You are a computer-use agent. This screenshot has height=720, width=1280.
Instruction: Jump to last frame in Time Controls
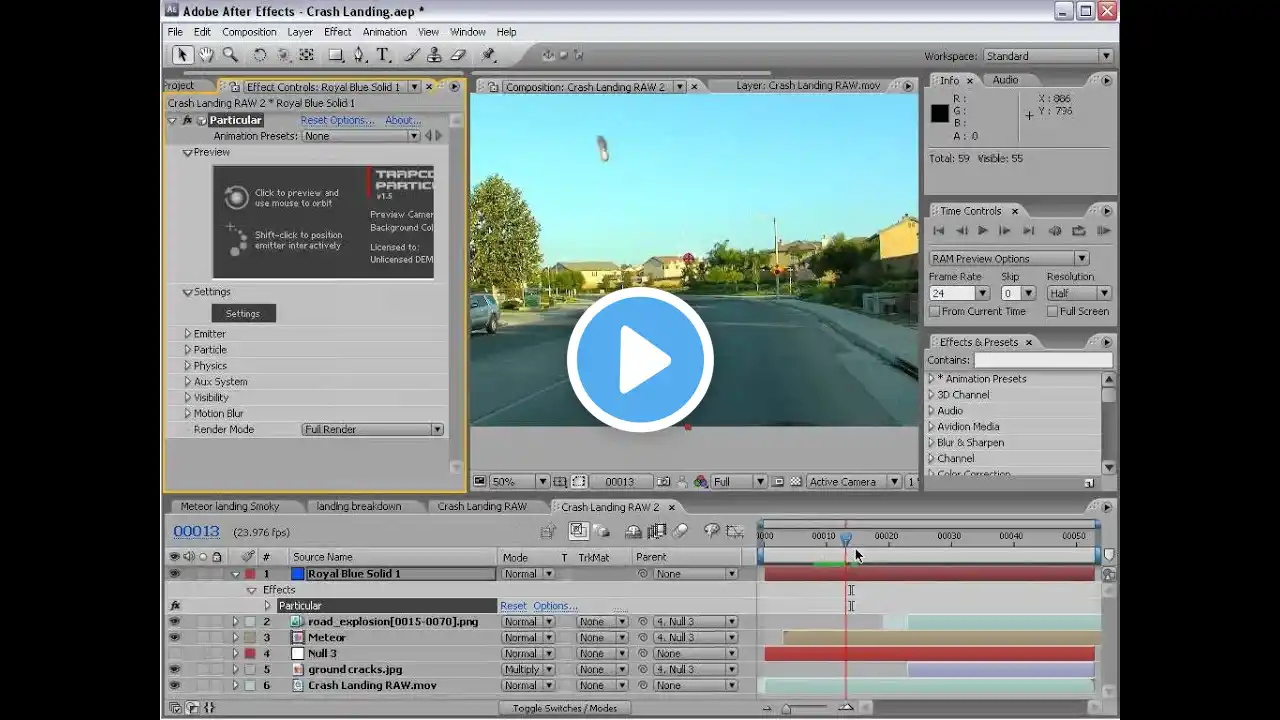[1027, 231]
